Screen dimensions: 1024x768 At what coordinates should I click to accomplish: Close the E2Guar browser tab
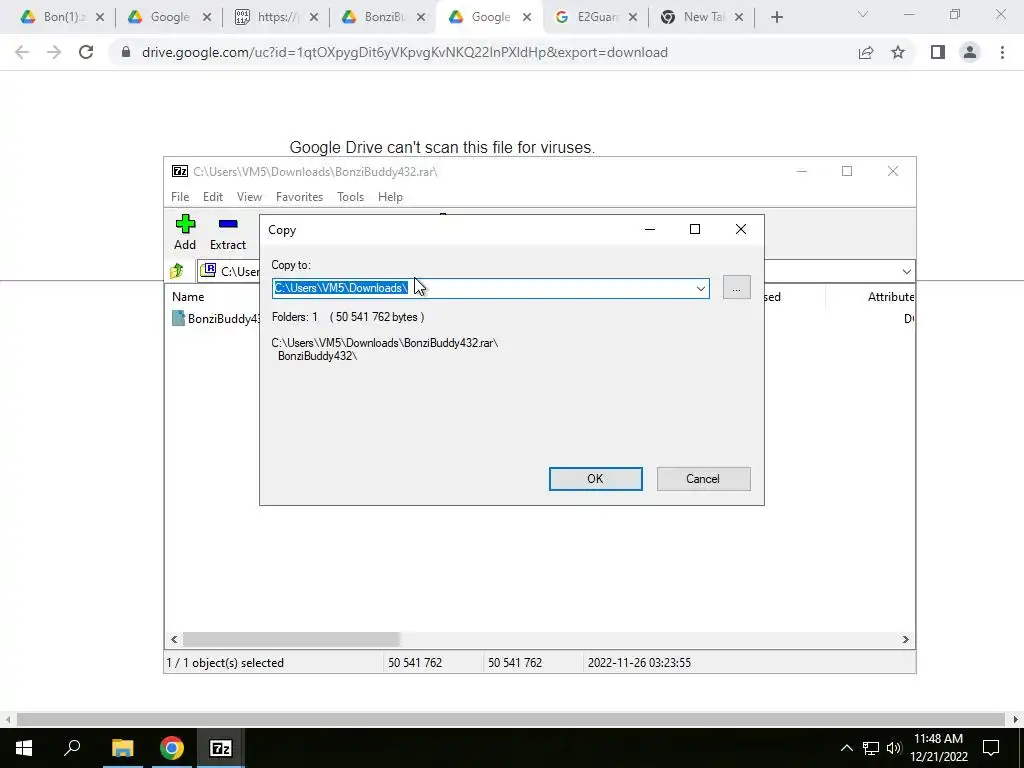coord(632,18)
